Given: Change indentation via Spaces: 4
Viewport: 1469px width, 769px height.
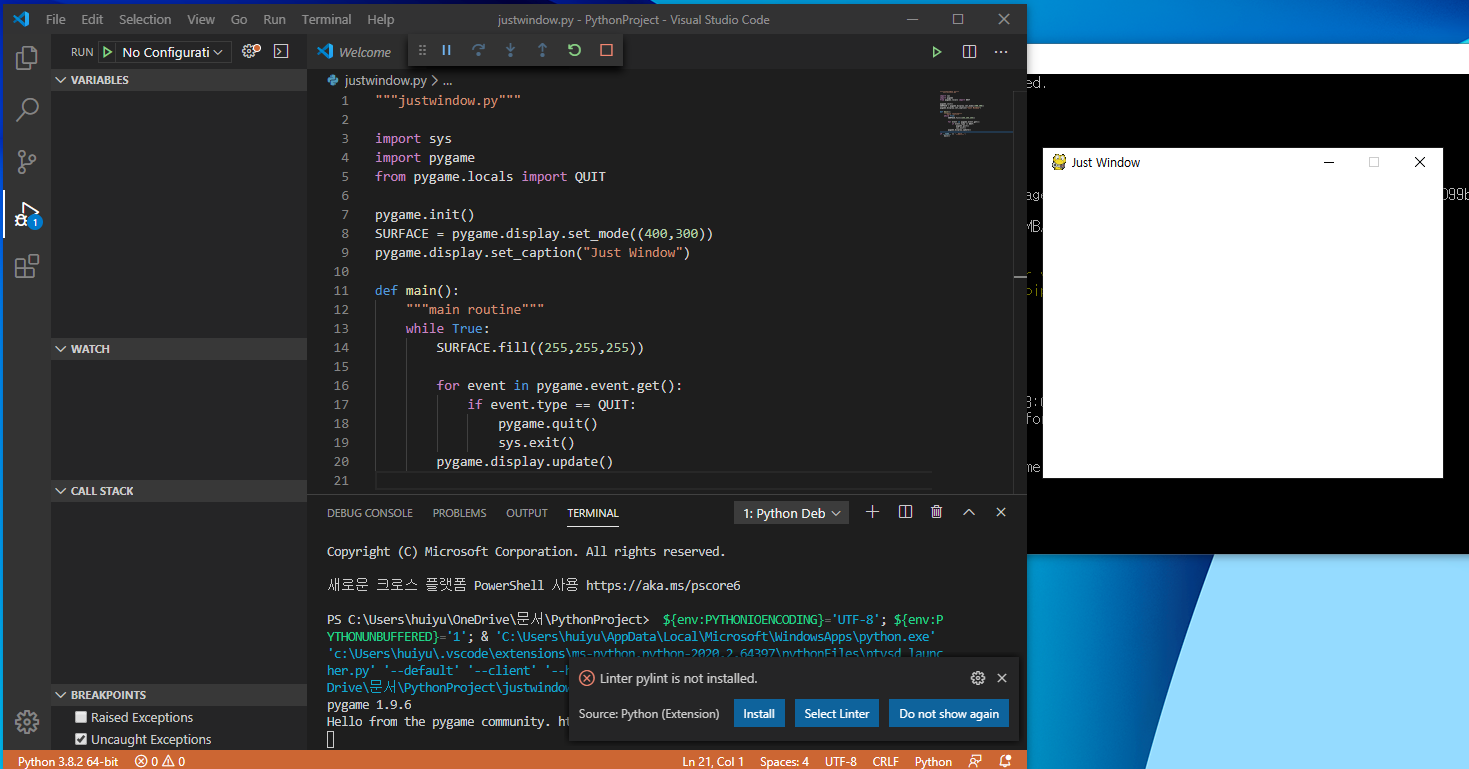Looking at the screenshot, I should (x=784, y=761).
